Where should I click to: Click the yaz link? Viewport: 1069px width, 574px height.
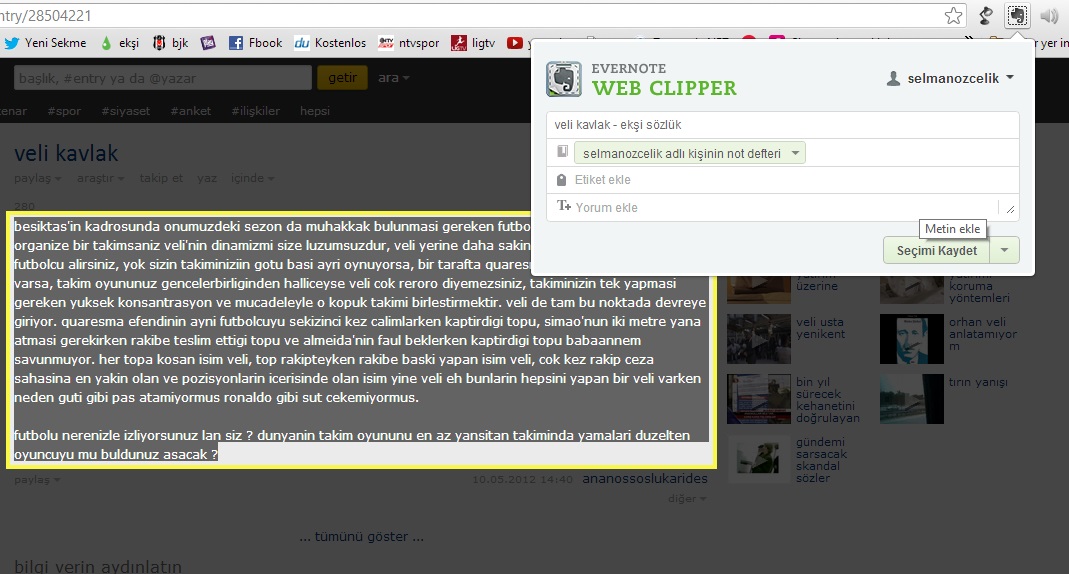207,178
